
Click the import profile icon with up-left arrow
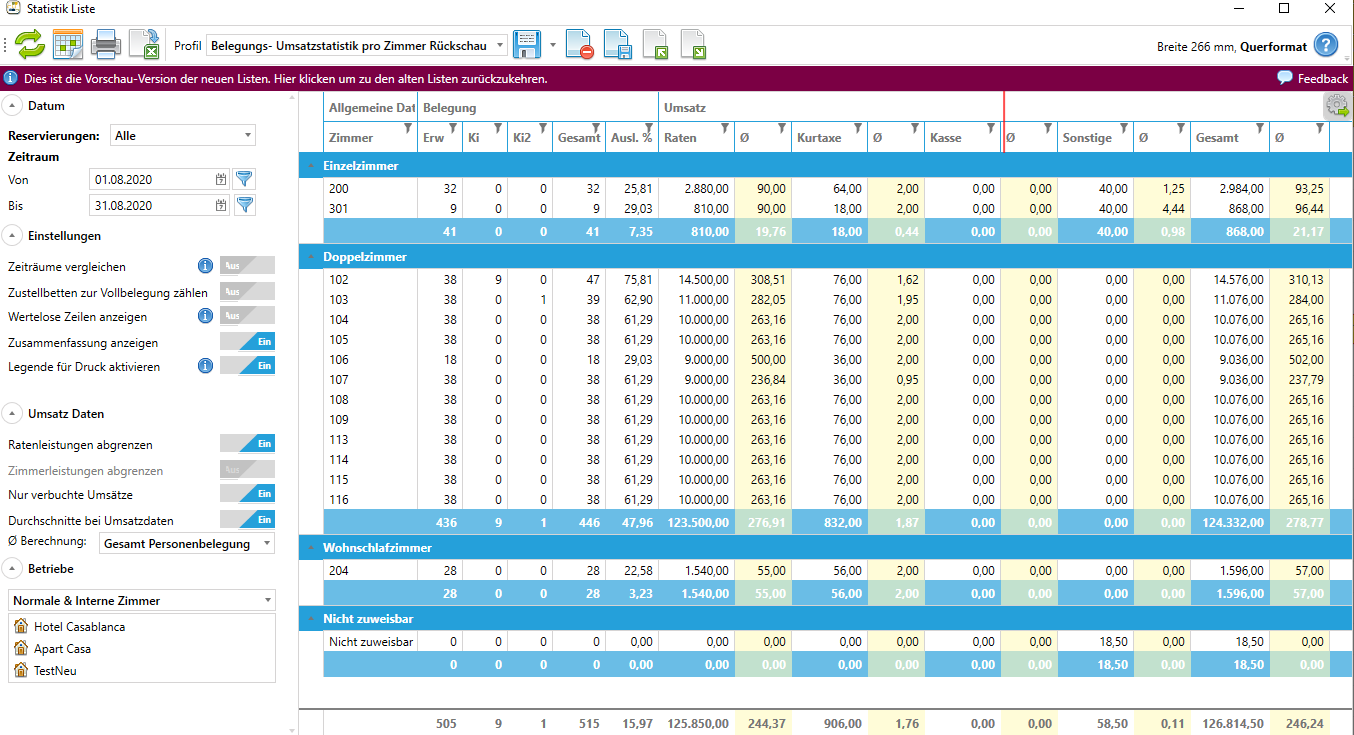click(x=656, y=45)
